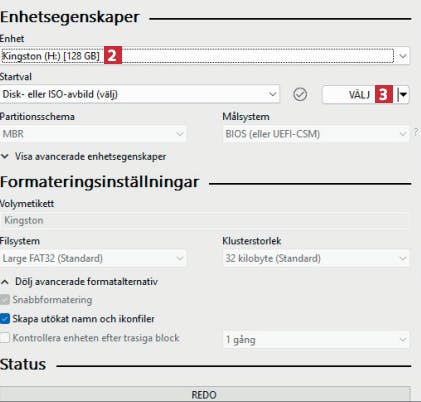Open the Partitionsschema MBR dropdown
Image resolution: width=421 pixels, height=402 pixels.
93,134
